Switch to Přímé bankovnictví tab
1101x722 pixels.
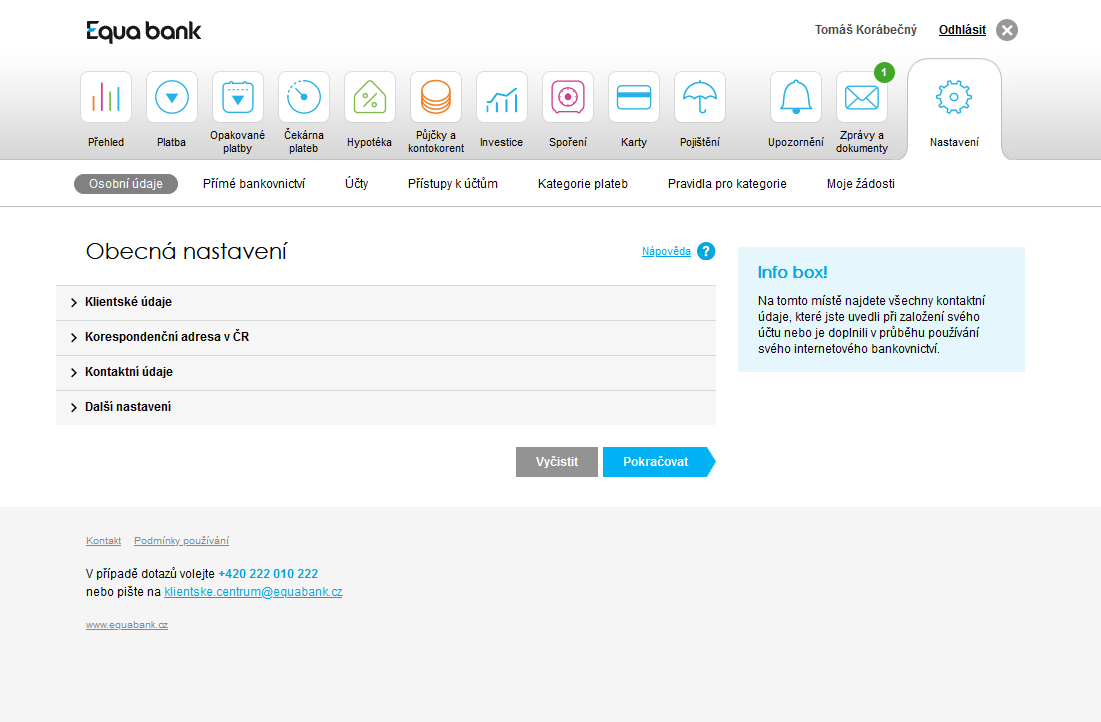pyautogui.click(x=254, y=184)
